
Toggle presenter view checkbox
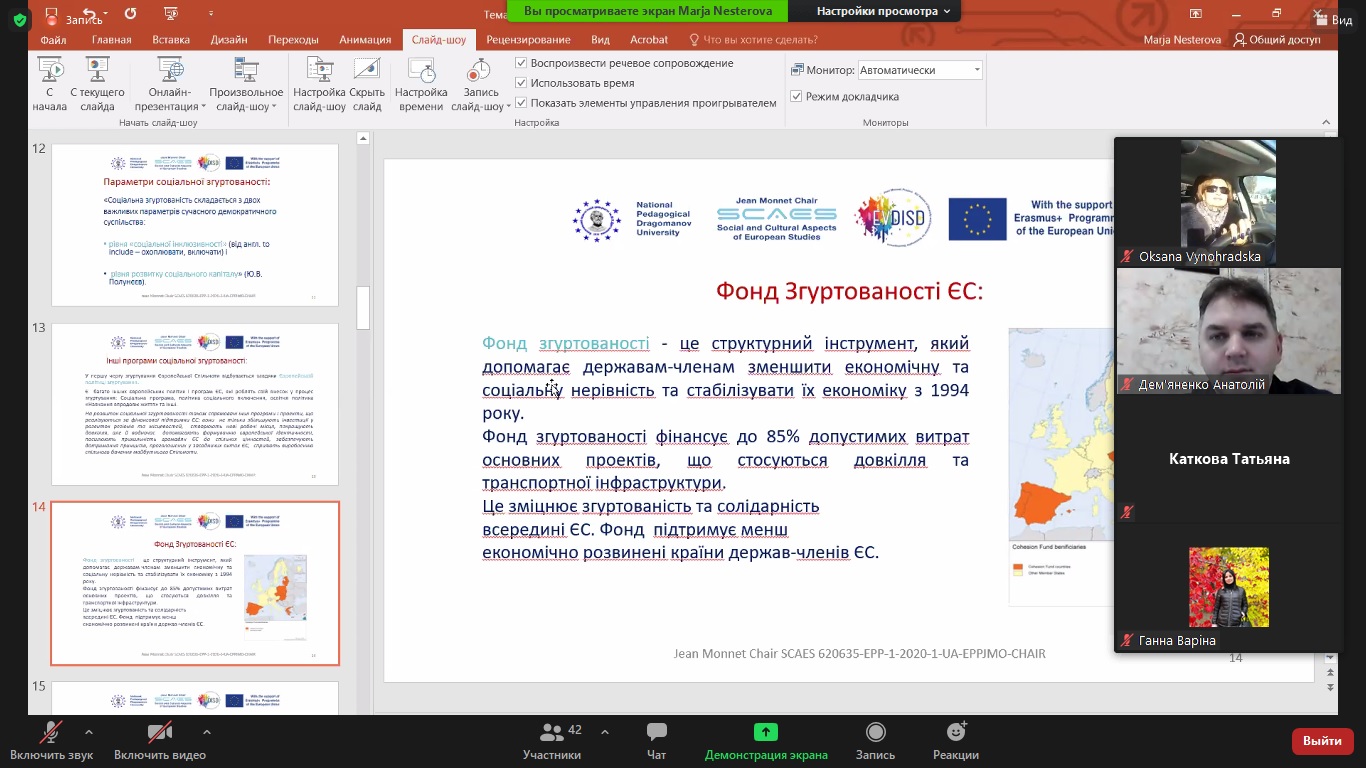(x=797, y=97)
